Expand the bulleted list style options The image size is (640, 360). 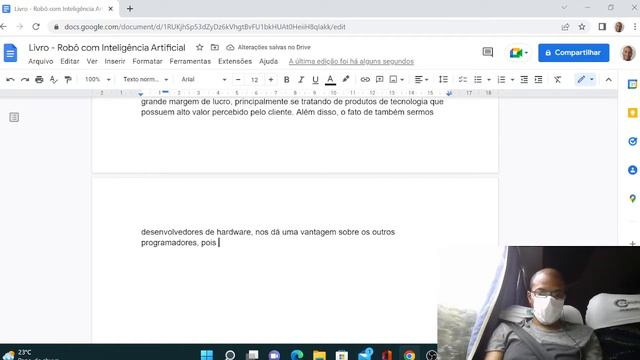489,80
